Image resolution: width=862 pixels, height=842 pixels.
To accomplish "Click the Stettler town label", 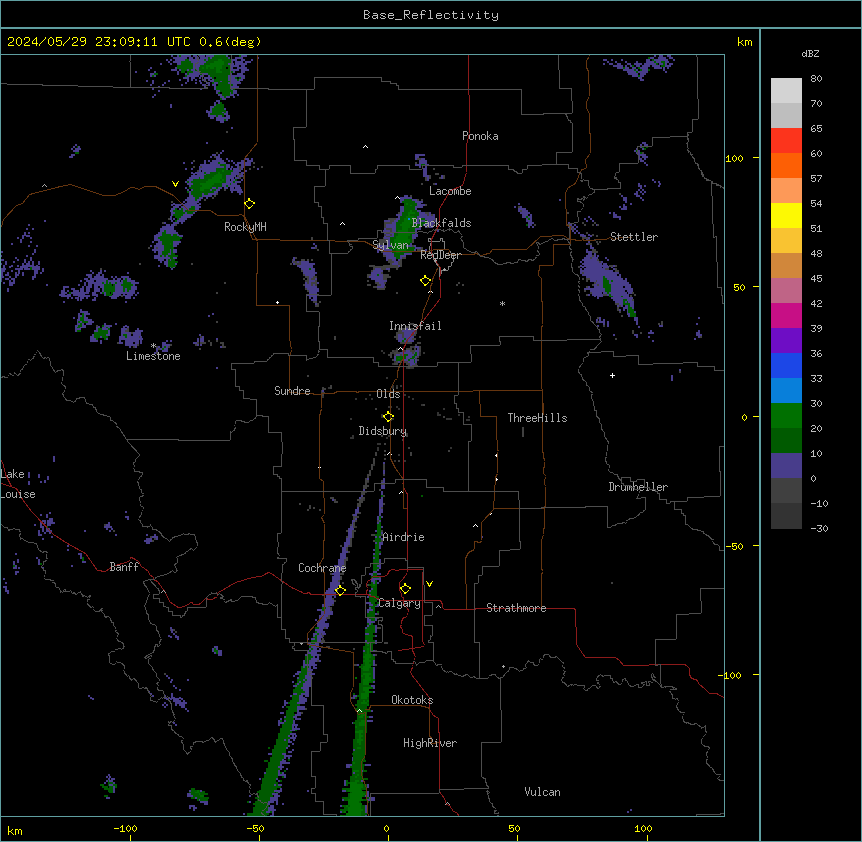I will coord(634,237).
